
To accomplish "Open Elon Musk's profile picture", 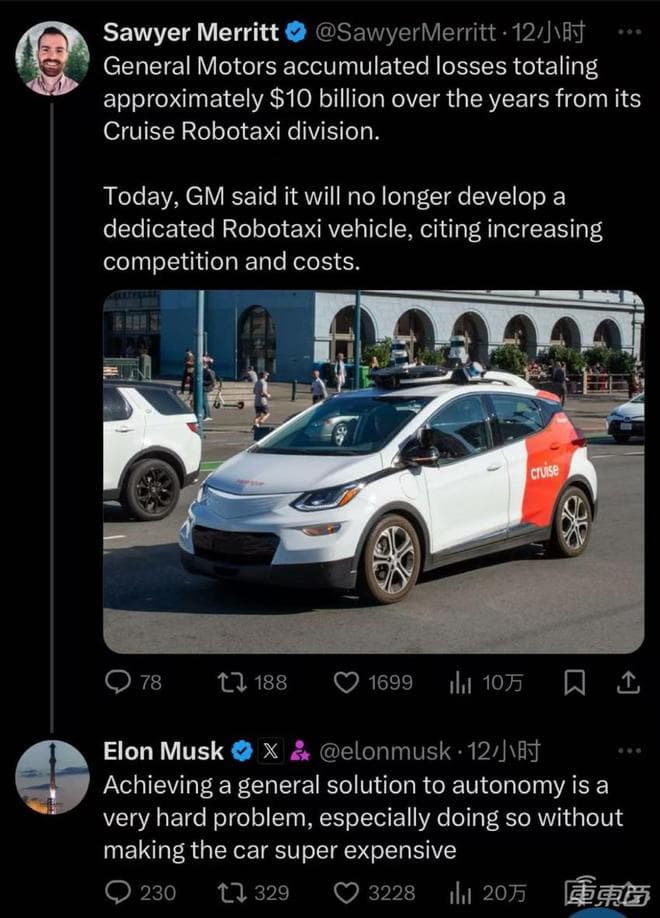I will (x=52, y=777).
